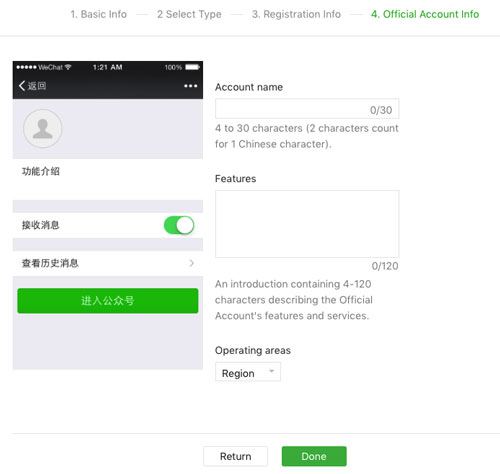500x474 pixels.
Task: Focus the Features text area
Action: 307,224
